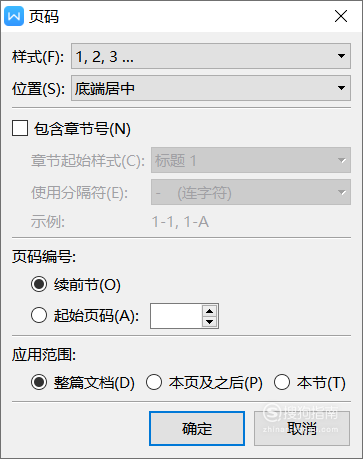This screenshot has width=363, height=459.
Task: Click the 包含章节号 label text
Action: tap(82, 129)
